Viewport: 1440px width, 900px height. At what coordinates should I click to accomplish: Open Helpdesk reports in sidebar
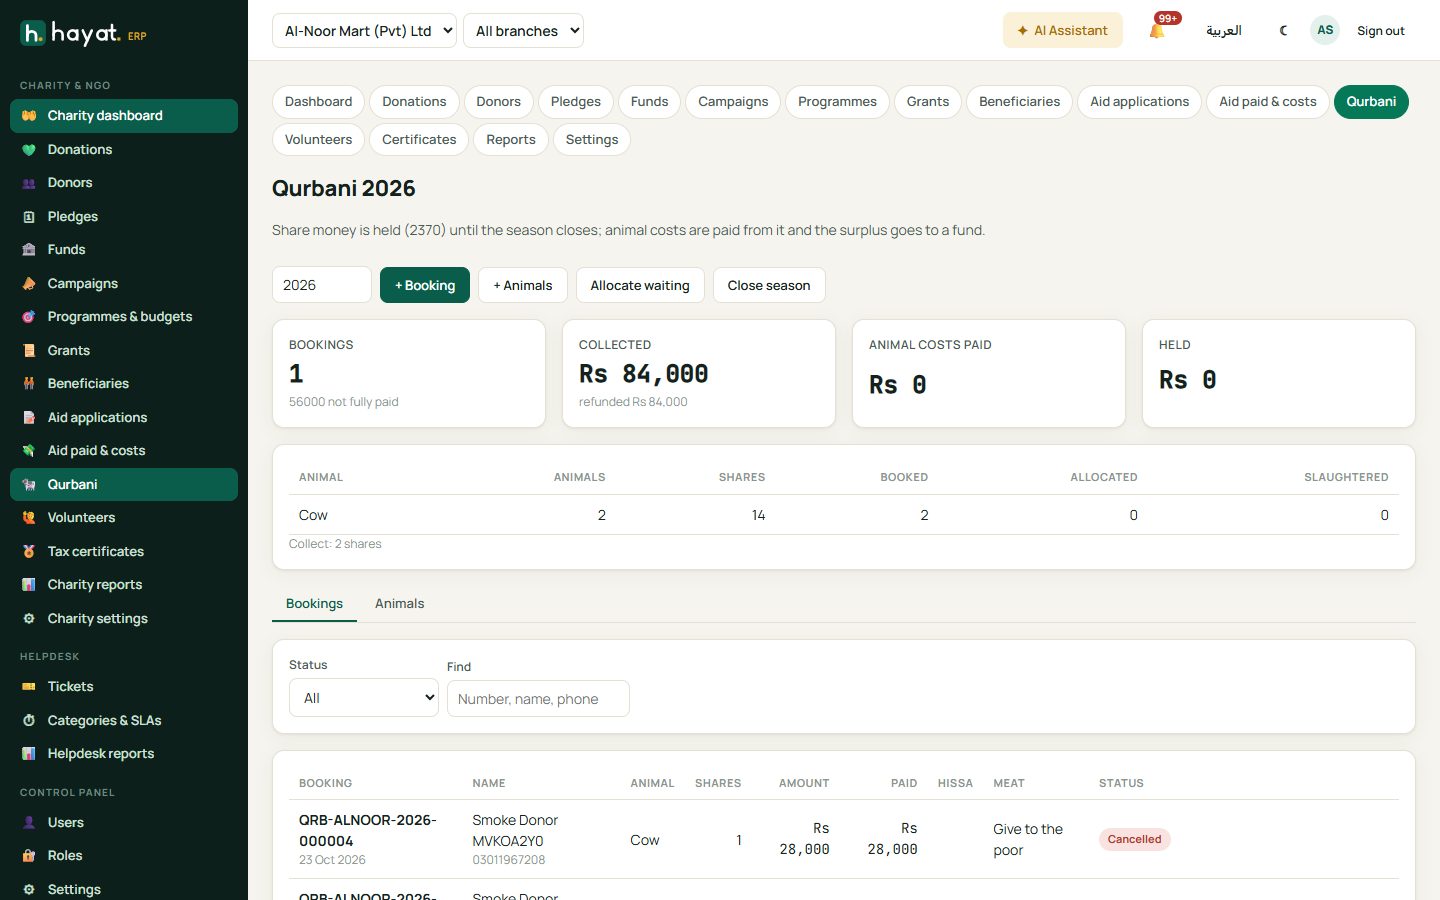124,754
